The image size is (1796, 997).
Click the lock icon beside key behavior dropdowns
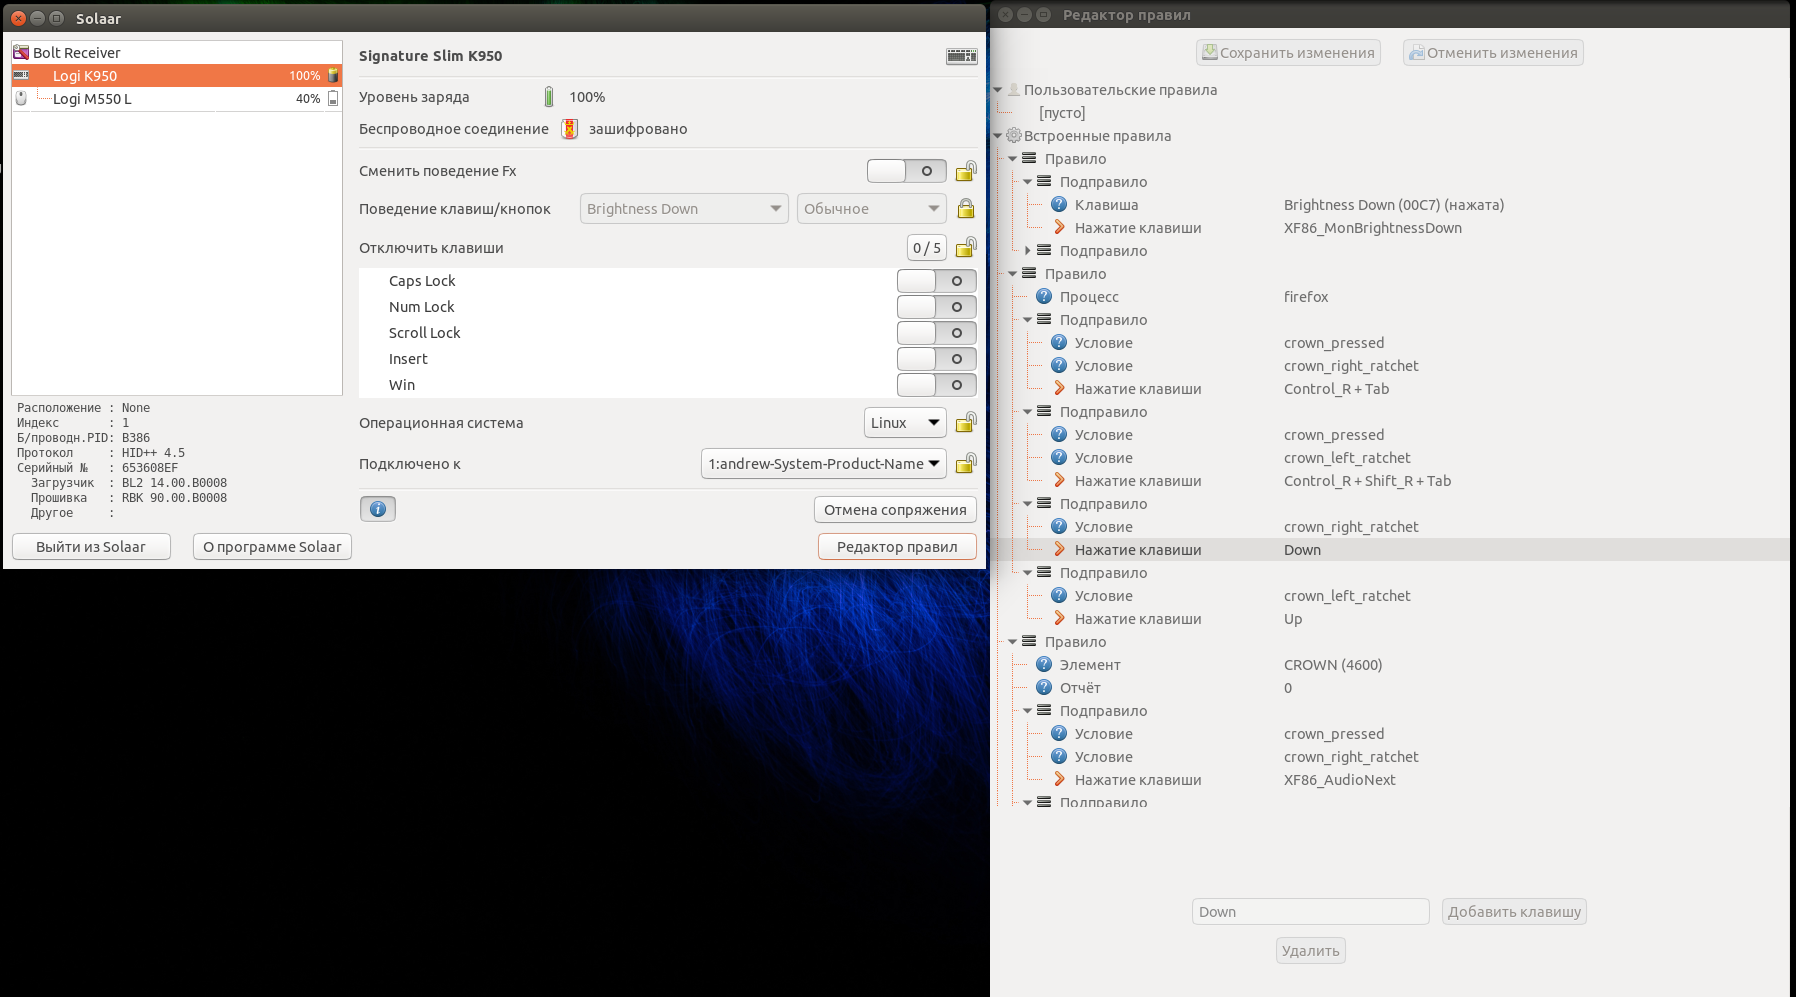(965, 209)
